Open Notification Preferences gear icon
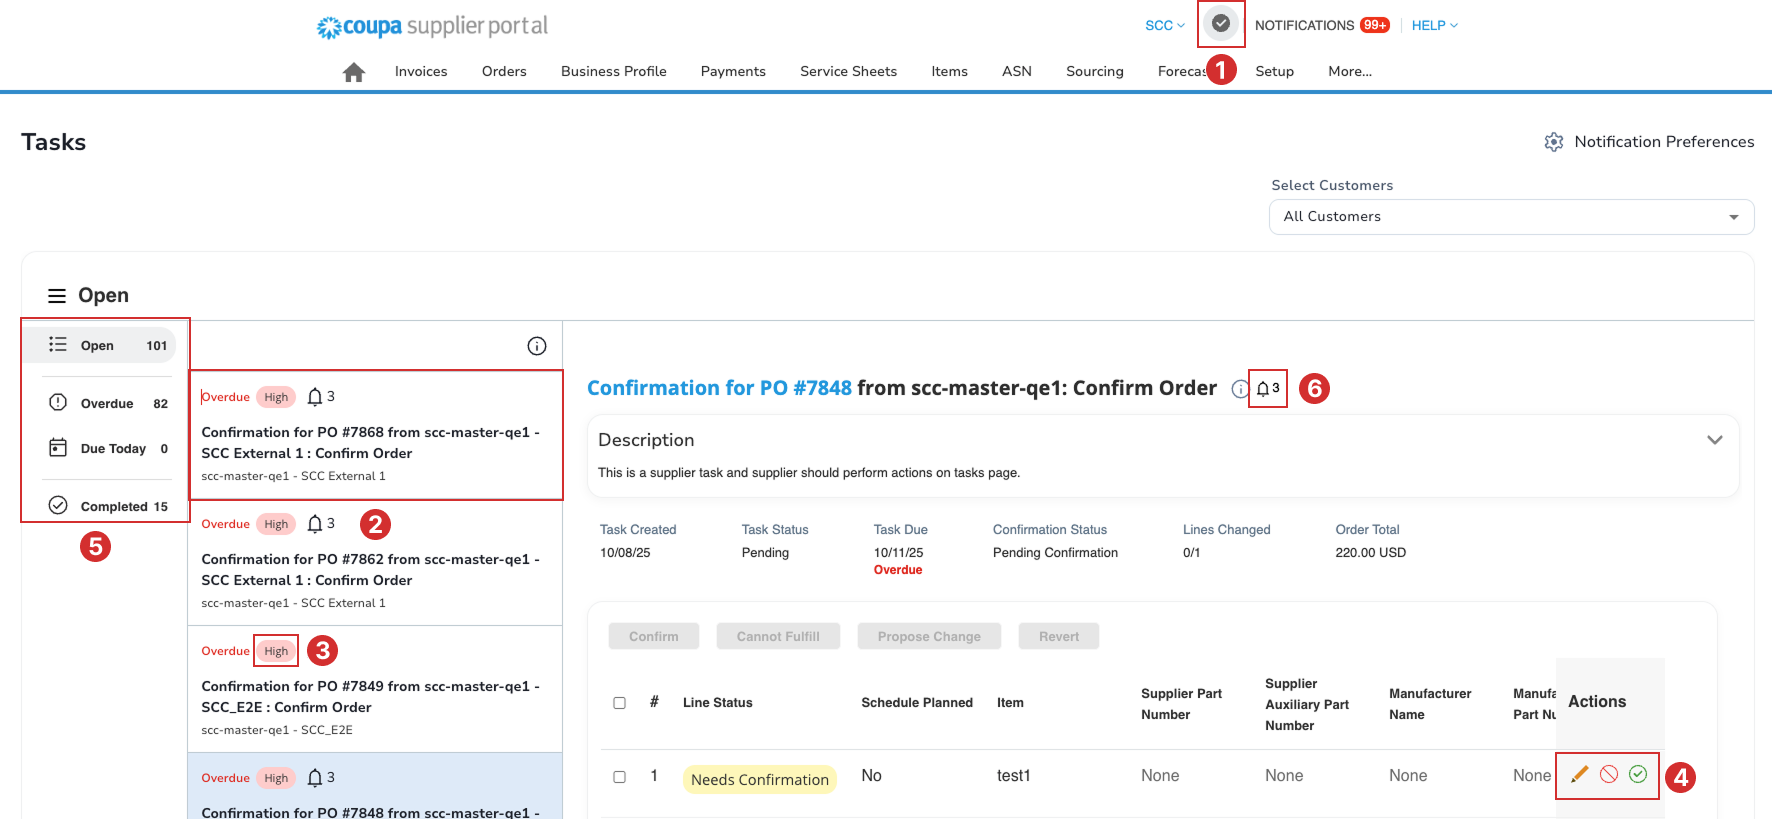Viewport: 1772px width, 819px height. [x=1553, y=142]
